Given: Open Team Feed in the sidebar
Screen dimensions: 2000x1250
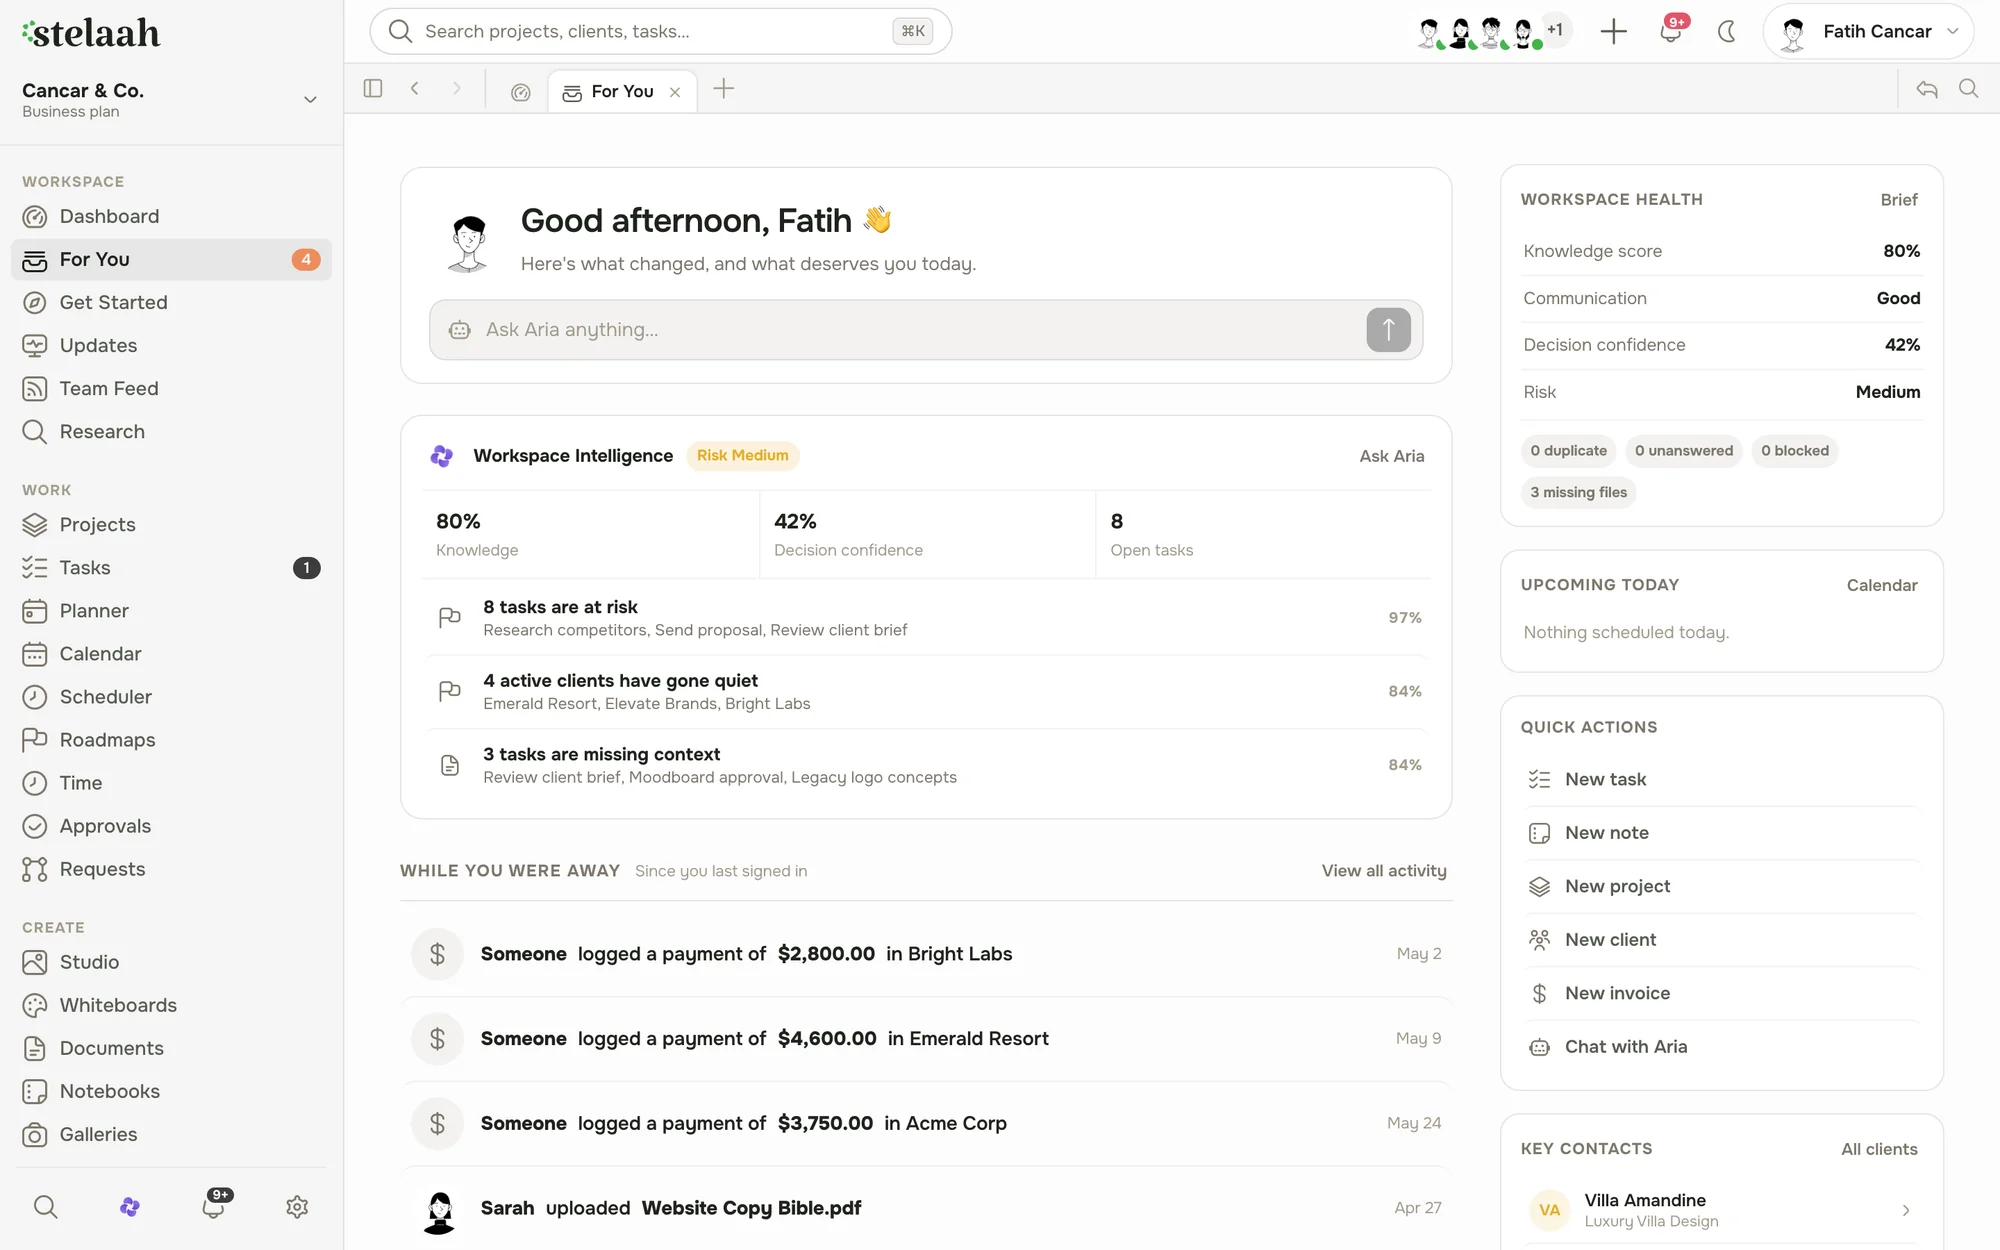Looking at the screenshot, I should [x=171, y=389].
